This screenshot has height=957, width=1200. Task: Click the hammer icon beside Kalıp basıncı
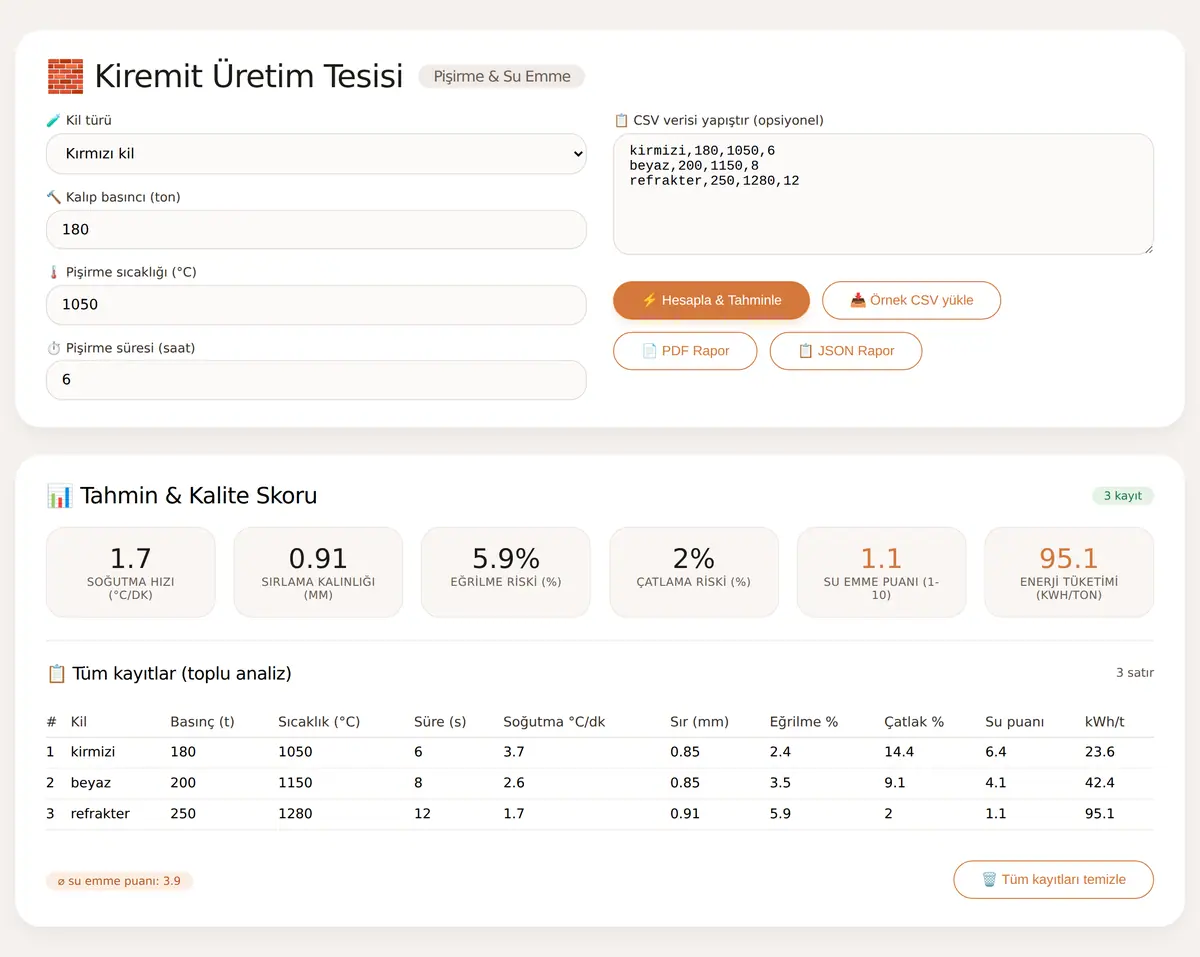coord(54,197)
